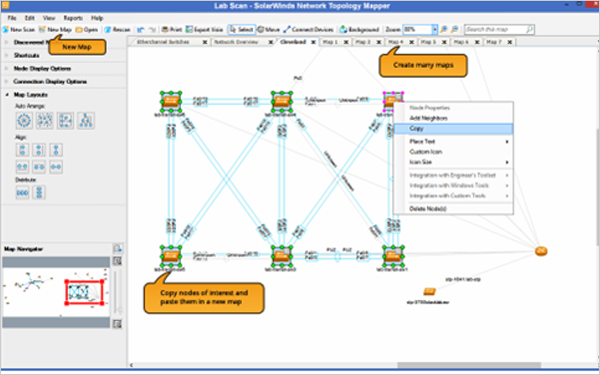Click the zoom in magnifier icon

pyautogui.click(x=444, y=29)
